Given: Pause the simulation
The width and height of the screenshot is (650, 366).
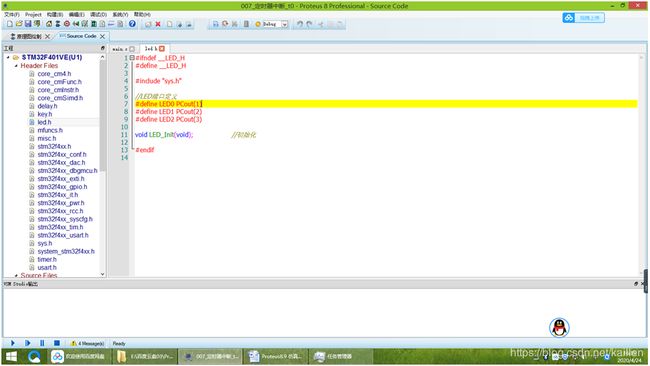Looking at the screenshot, I should pyautogui.click(x=42, y=343).
